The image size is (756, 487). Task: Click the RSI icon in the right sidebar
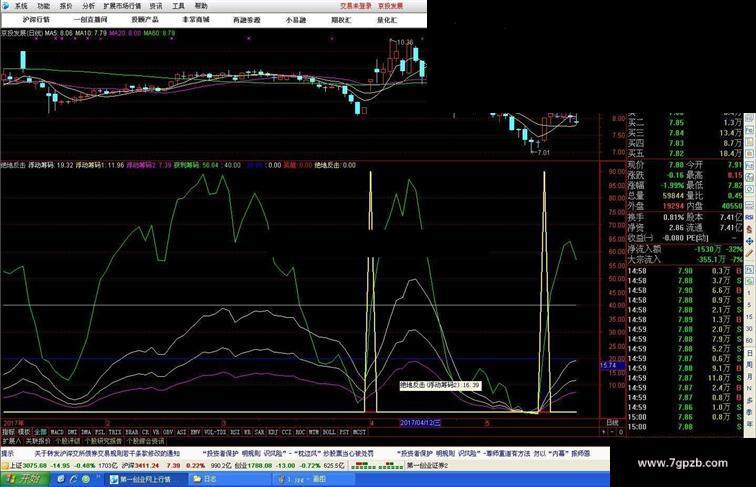click(x=749, y=217)
